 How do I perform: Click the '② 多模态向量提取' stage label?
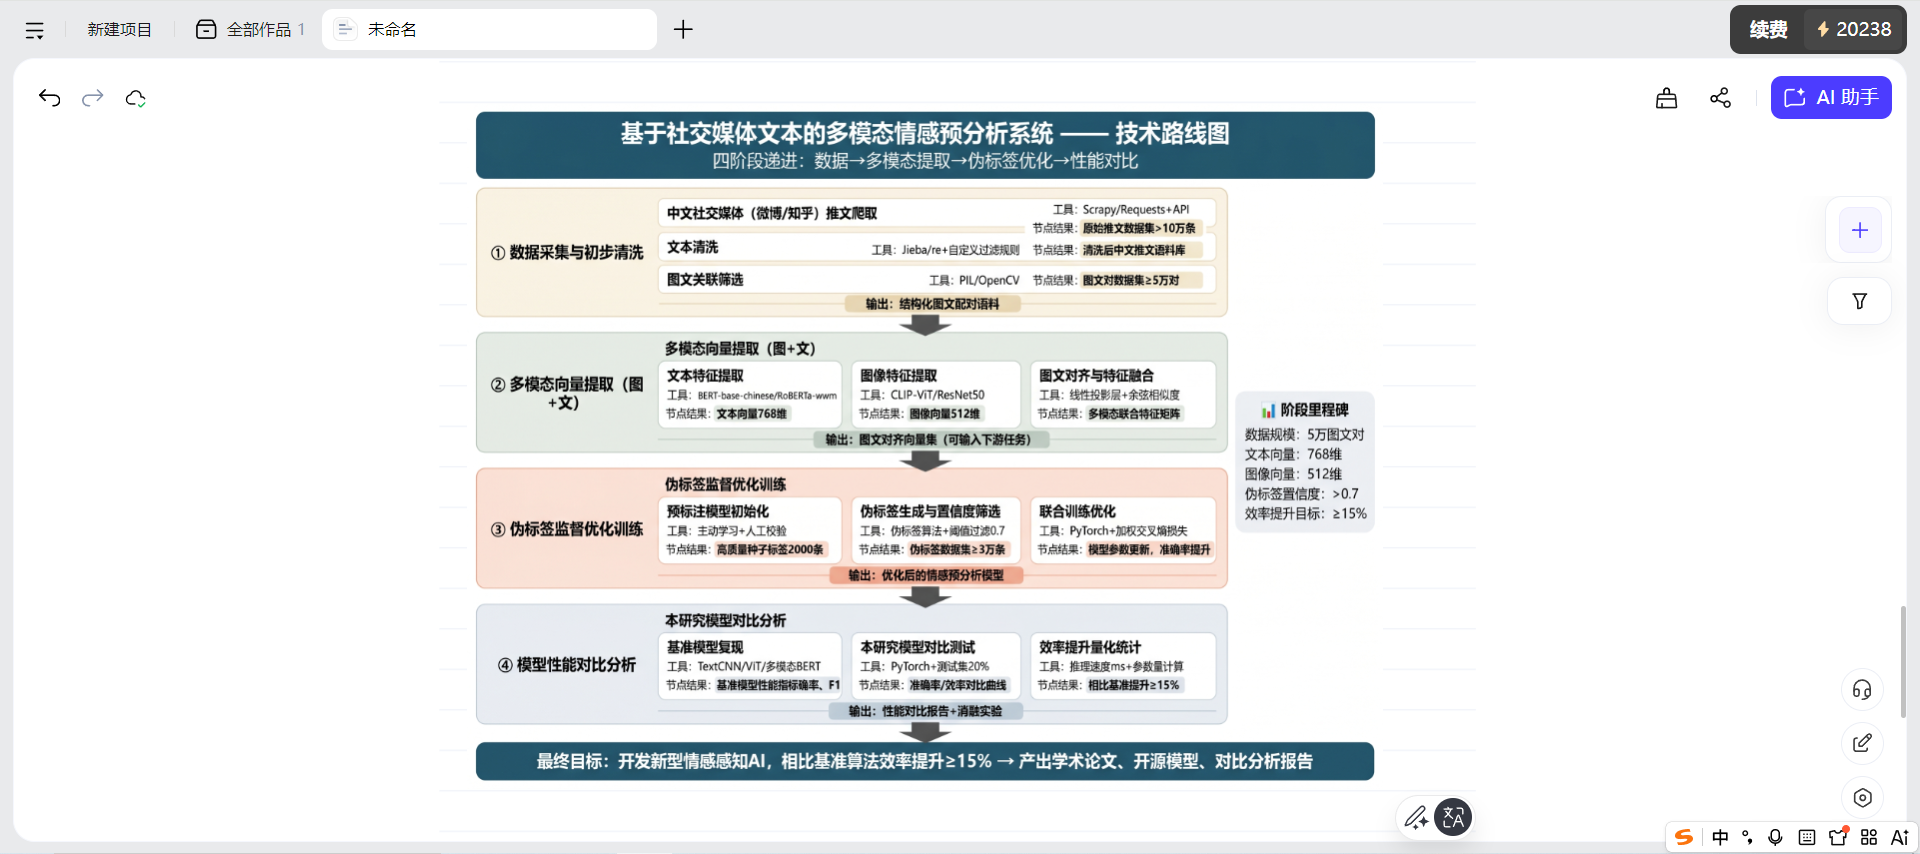pyautogui.click(x=567, y=393)
